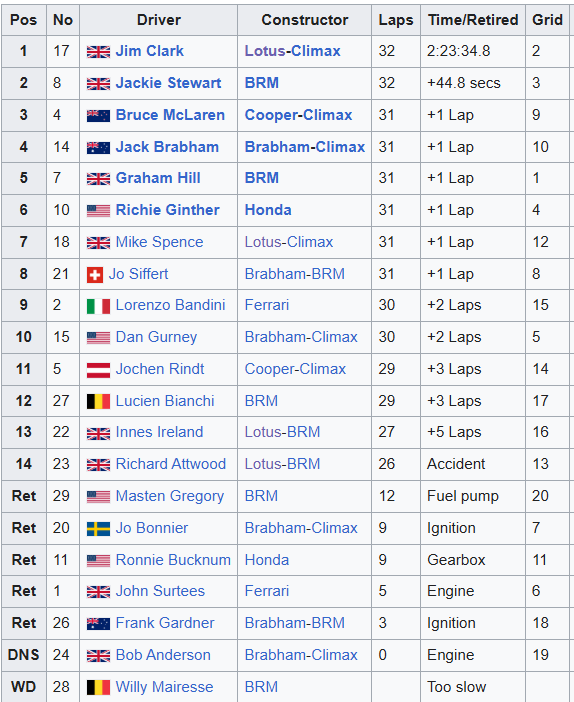574x702 pixels.
Task: Open Ferrari link in John Surtees's row
Action: [x=266, y=591]
